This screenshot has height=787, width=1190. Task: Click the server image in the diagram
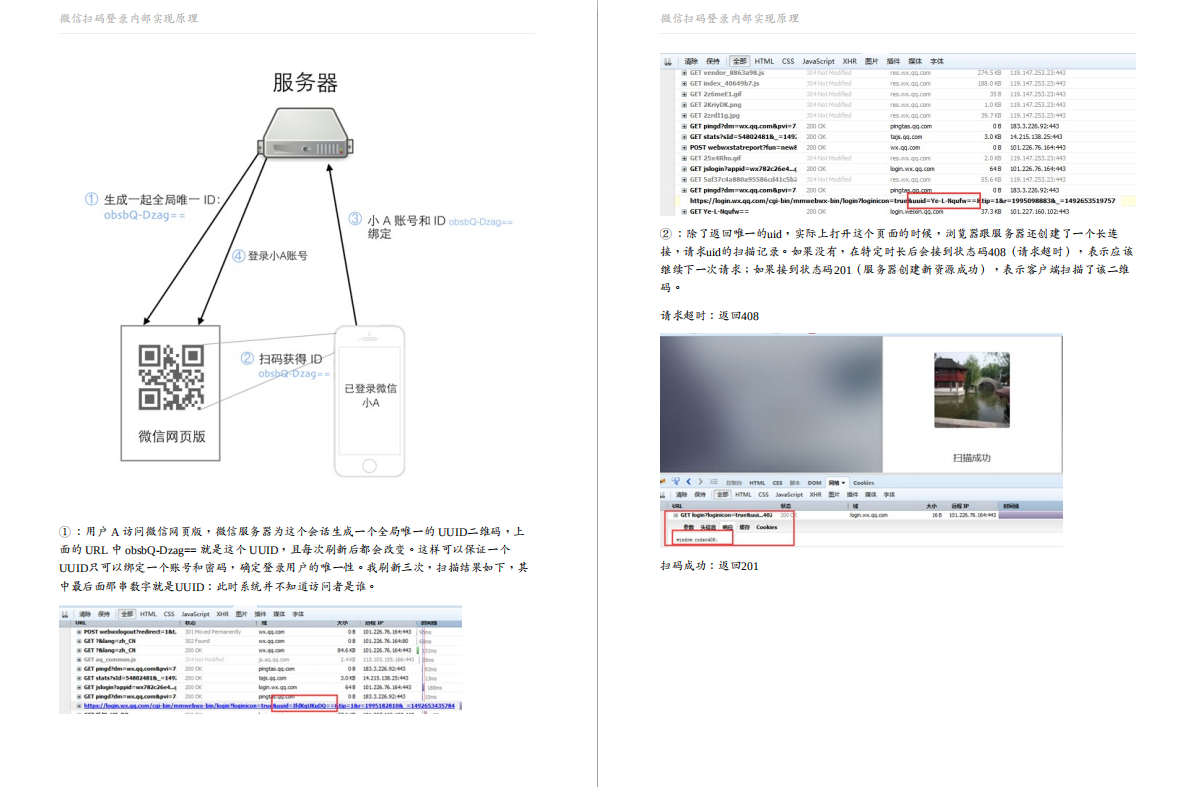point(306,133)
